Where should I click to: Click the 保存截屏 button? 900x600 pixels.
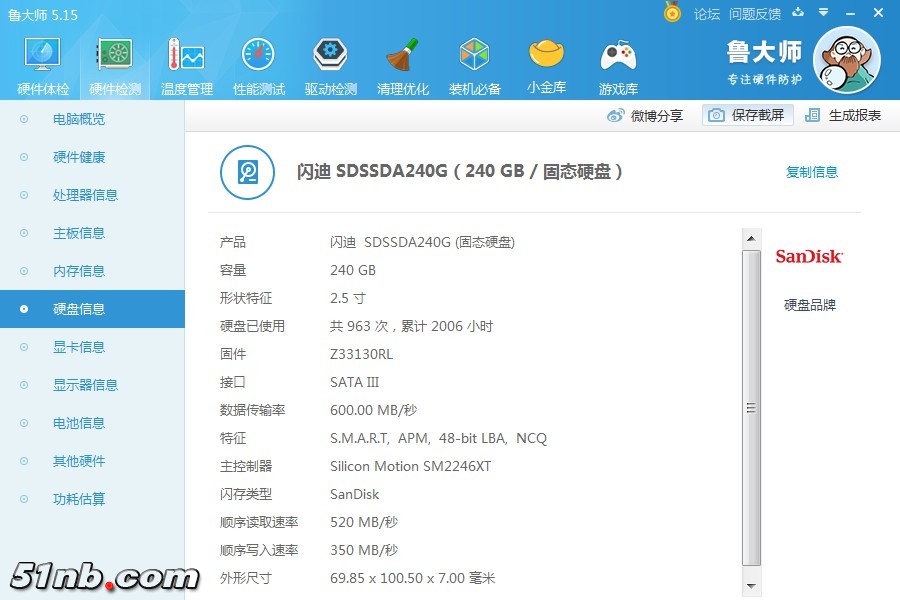[x=748, y=115]
